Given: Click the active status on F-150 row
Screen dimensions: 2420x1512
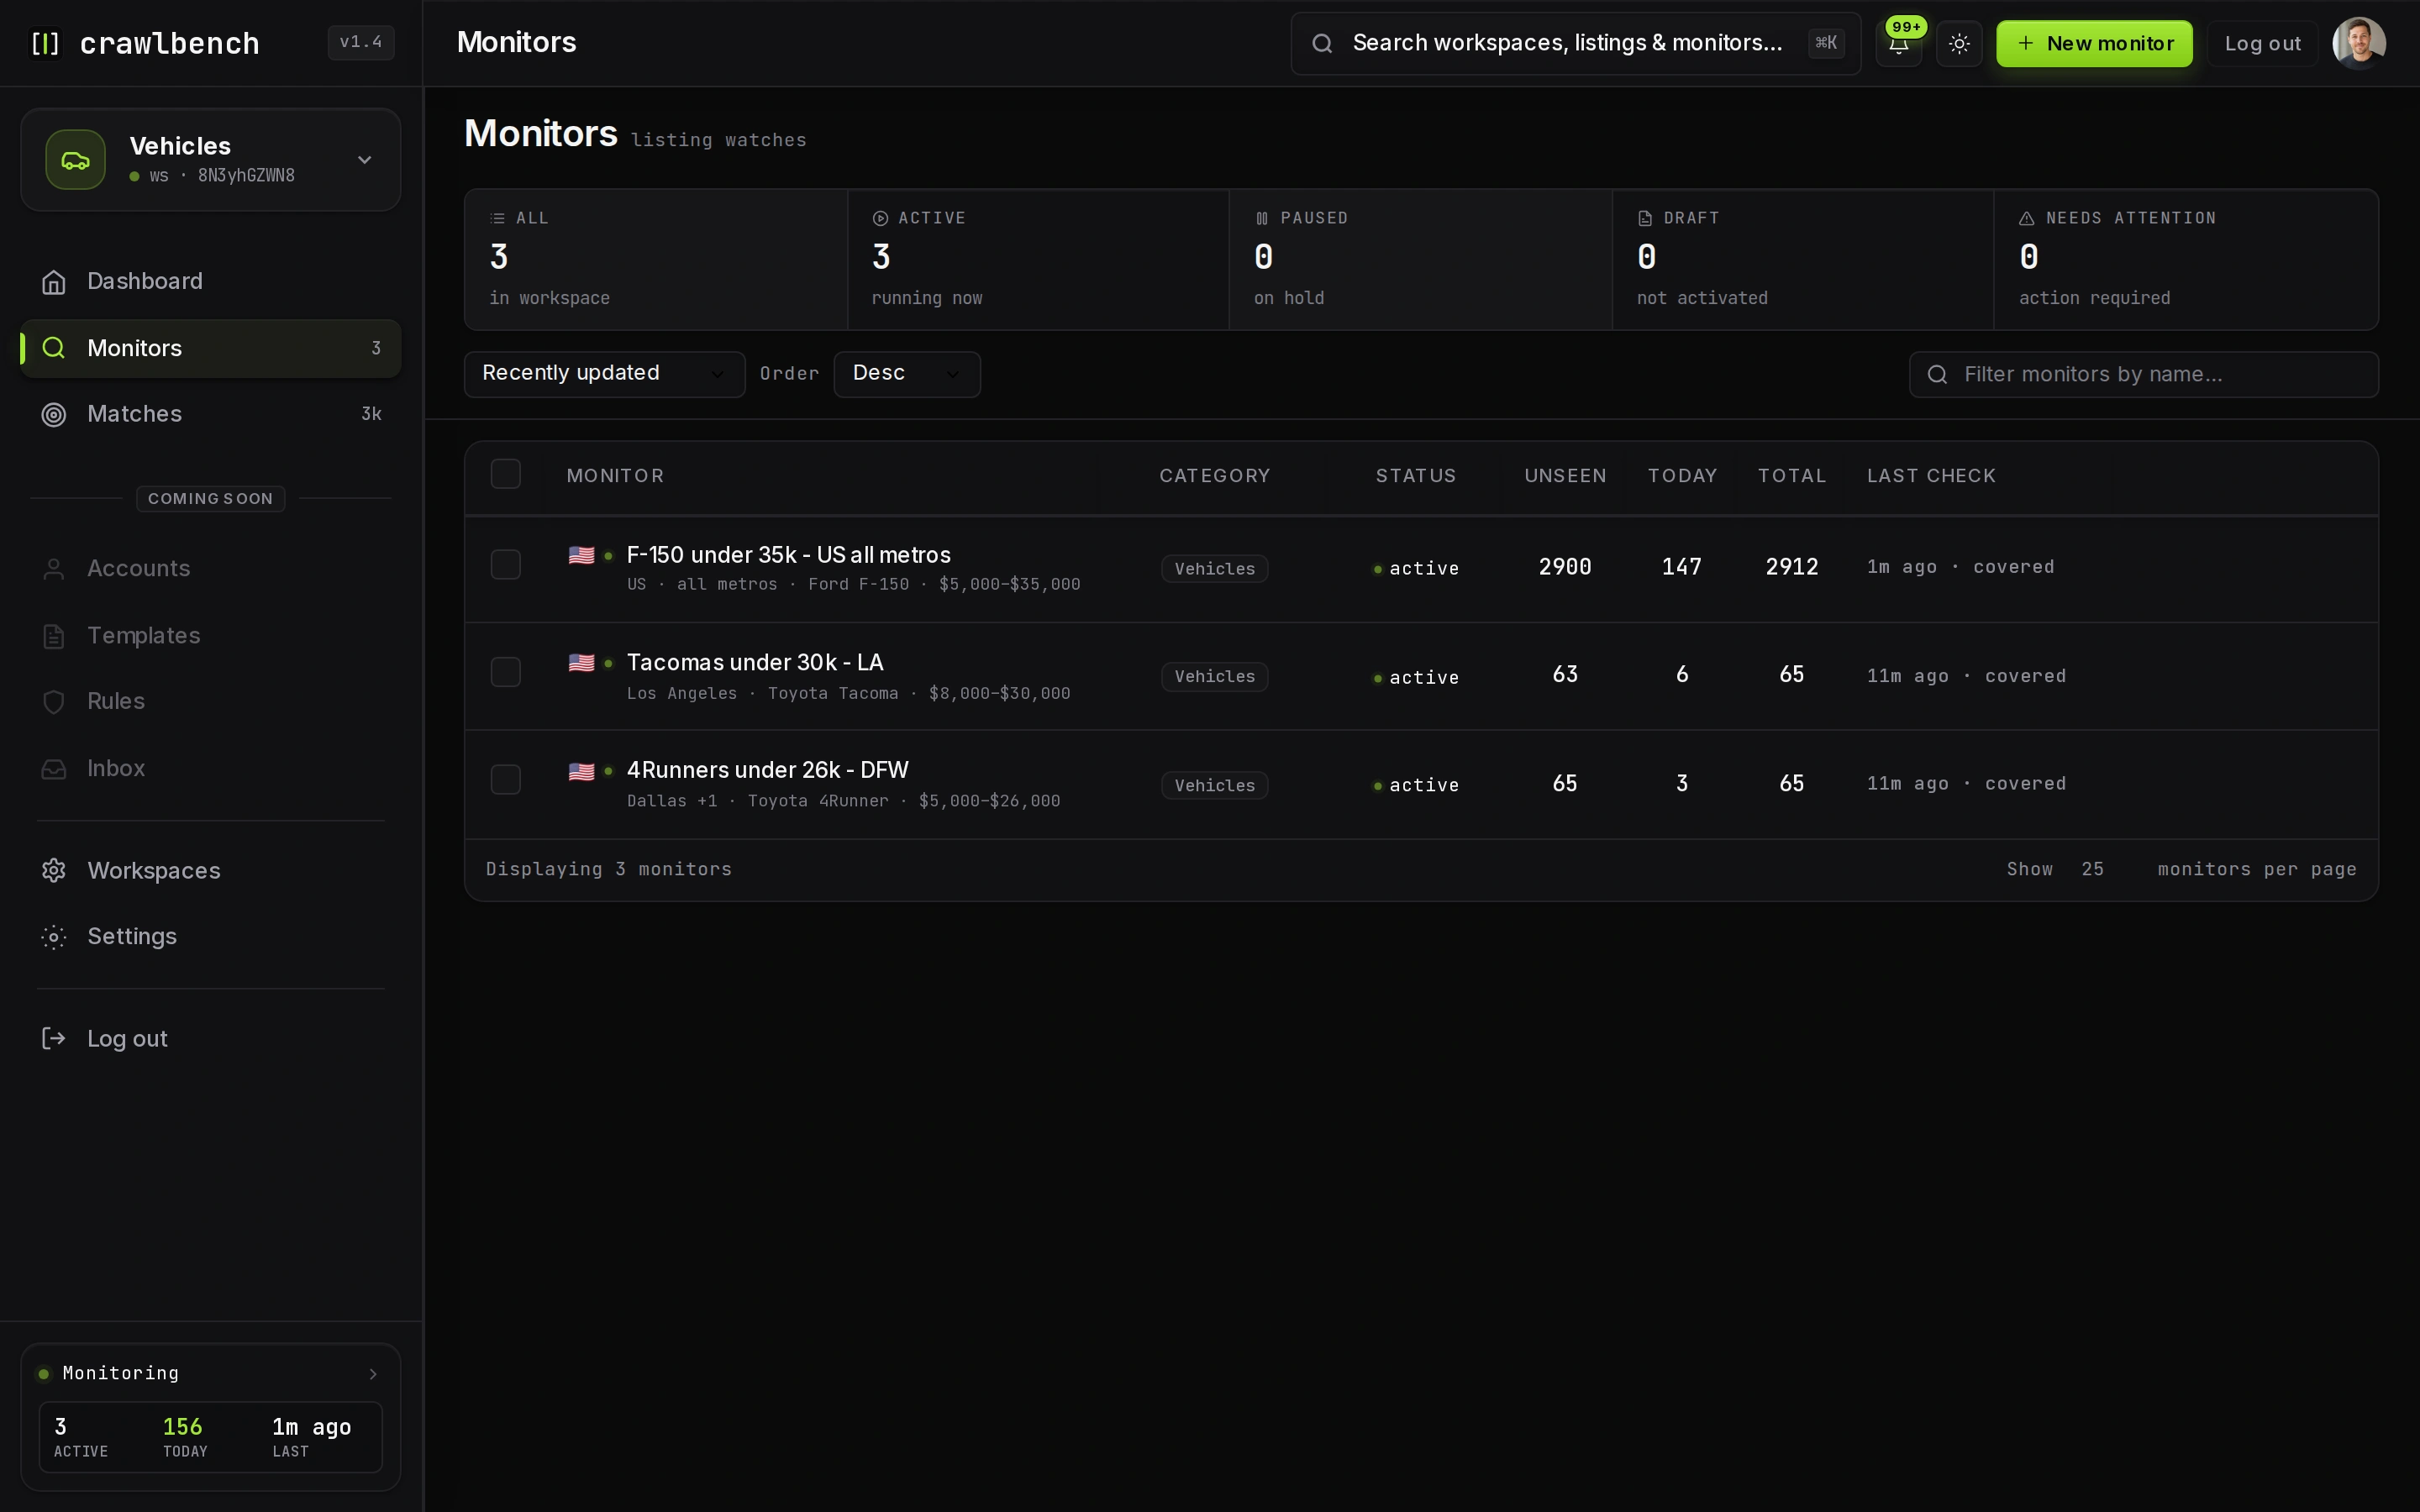Looking at the screenshot, I should [x=1416, y=569].
